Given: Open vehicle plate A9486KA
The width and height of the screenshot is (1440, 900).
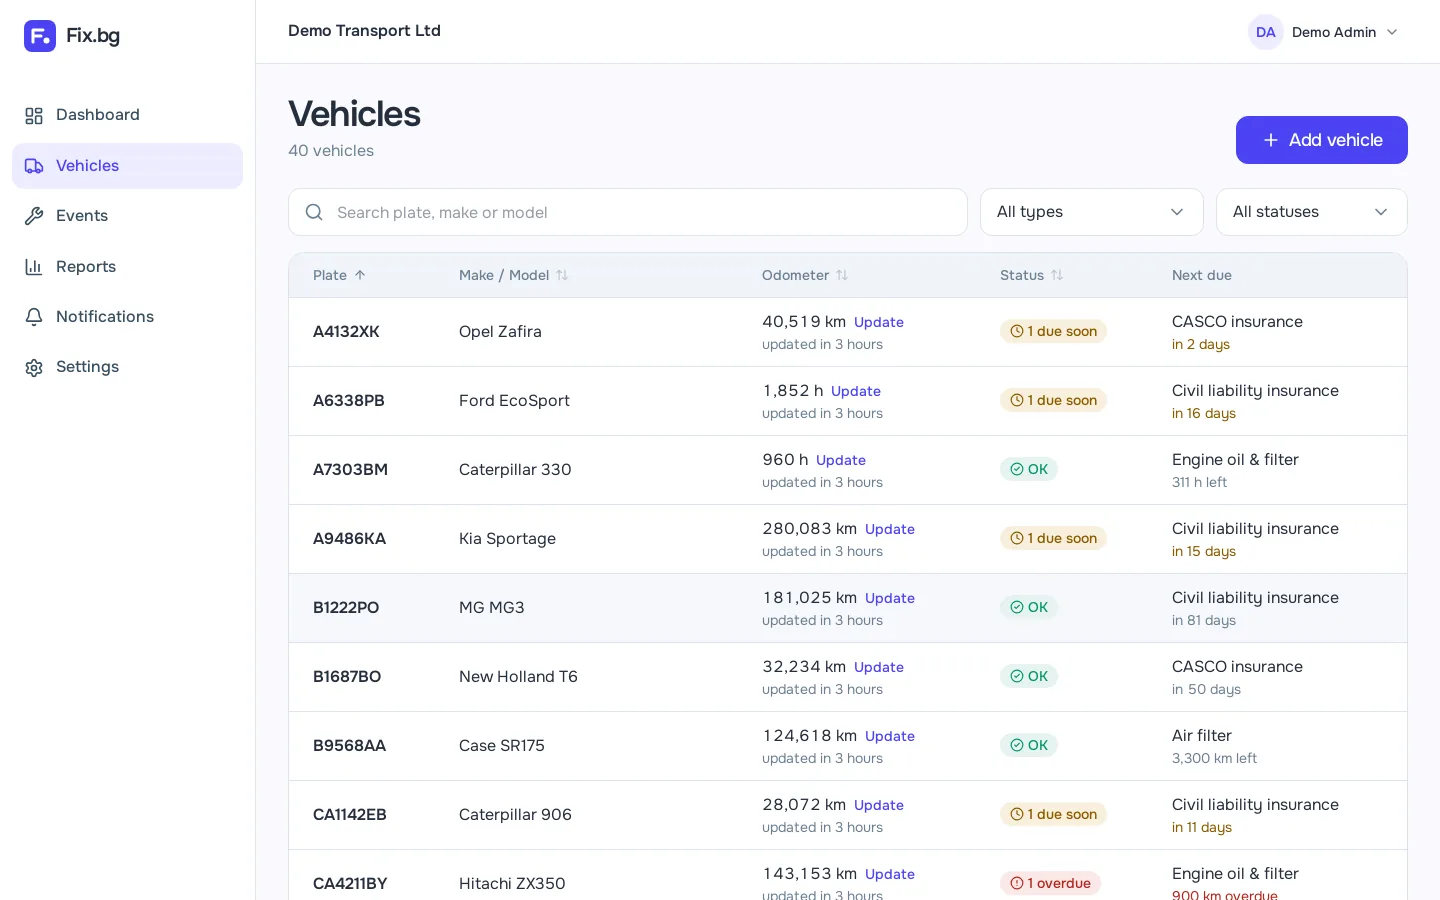Looking at the screenshot, I should pos(349,539).
